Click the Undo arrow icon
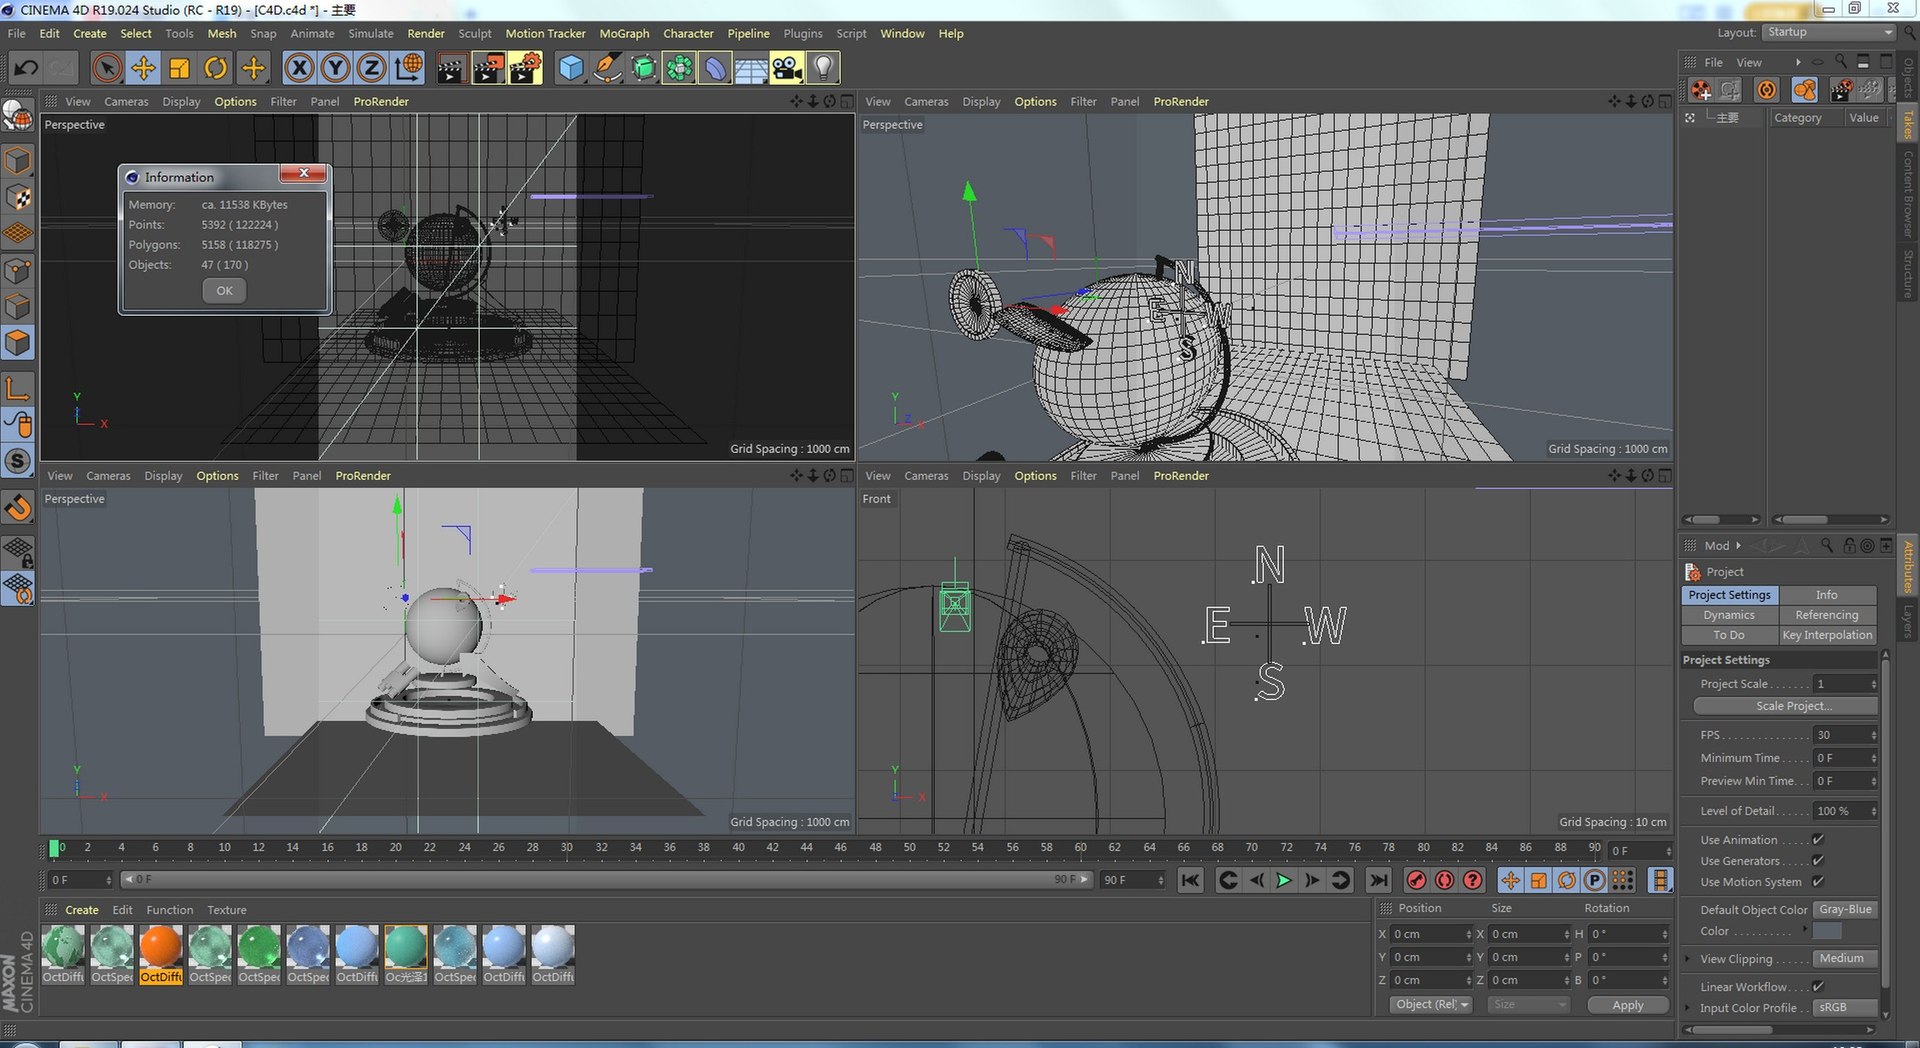Screen dimensions: 1920x1048 click(x=26, y=68)
